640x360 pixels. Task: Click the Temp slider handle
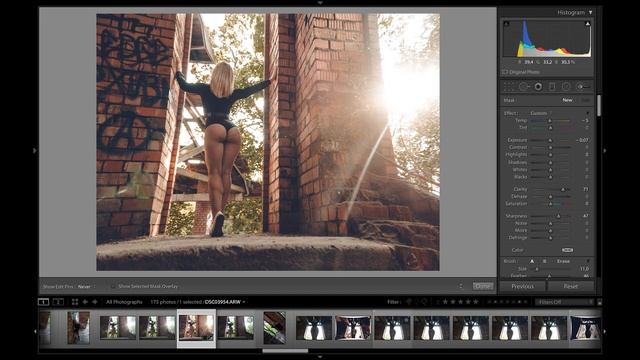[x=550, y=121]
